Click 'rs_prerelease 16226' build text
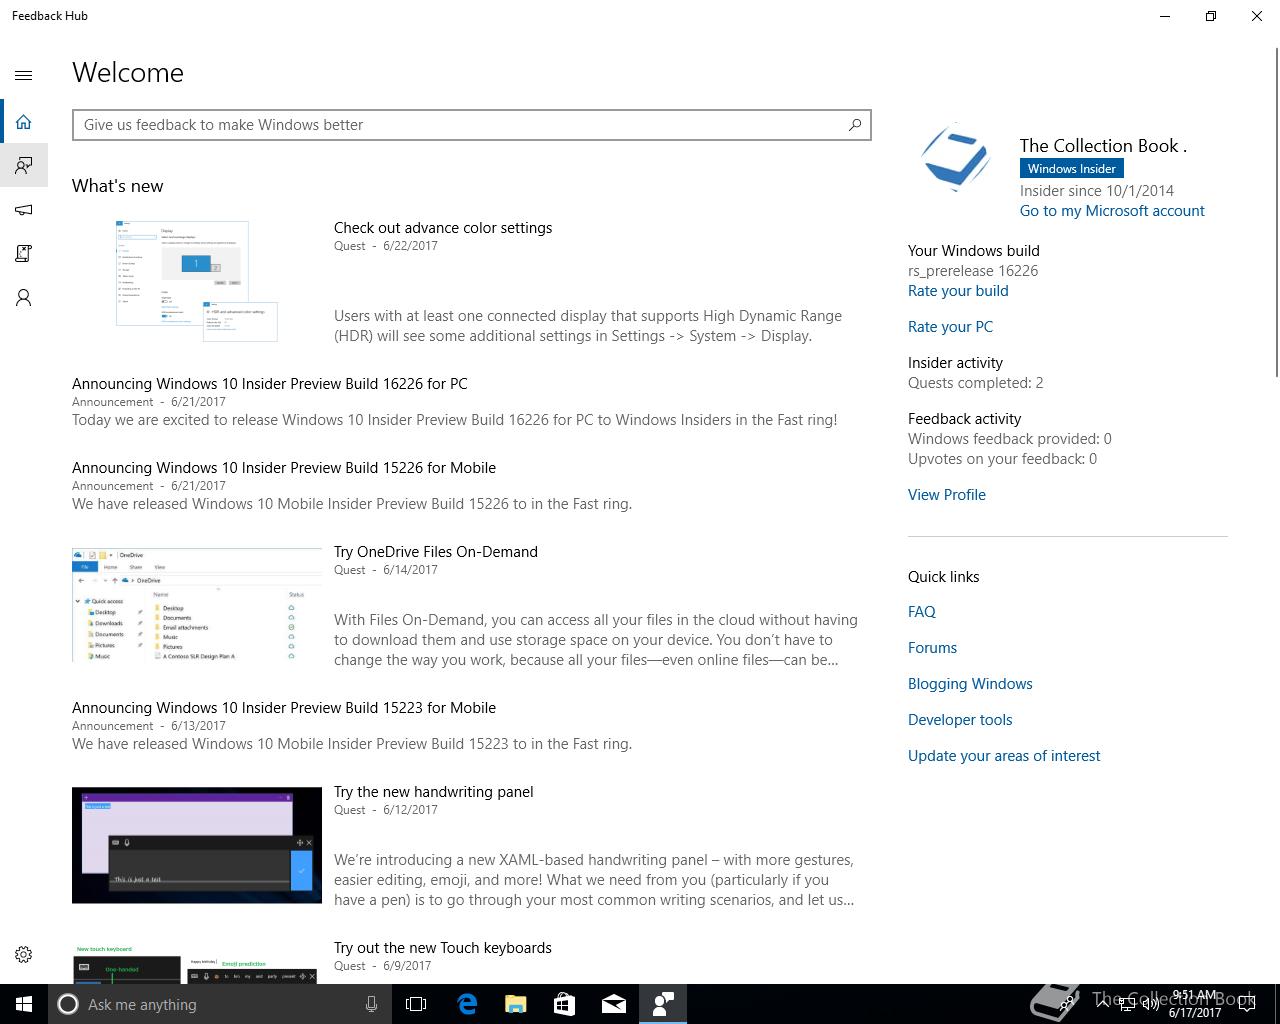 (x=973, y=271)
